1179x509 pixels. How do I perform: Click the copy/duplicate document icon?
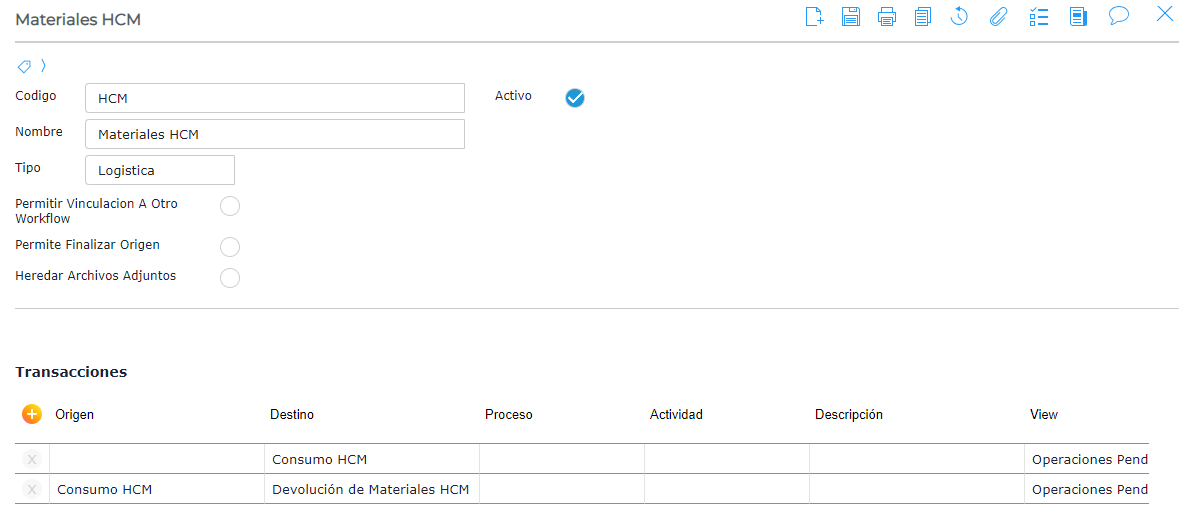(x=923, y=16)
